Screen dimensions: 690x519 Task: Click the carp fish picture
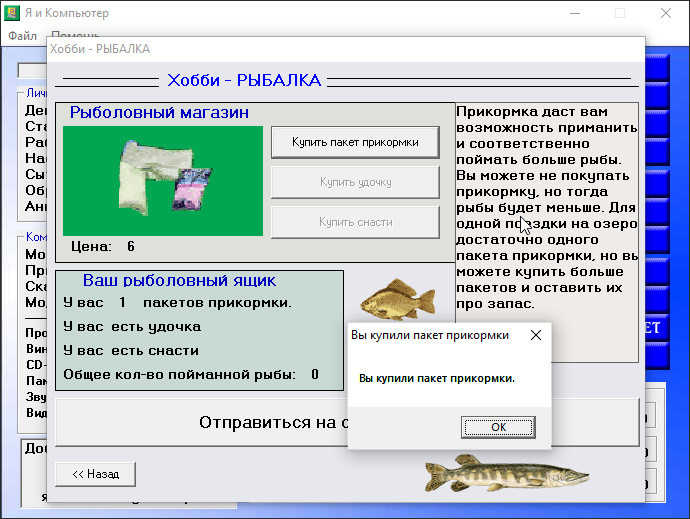point(398,300)
